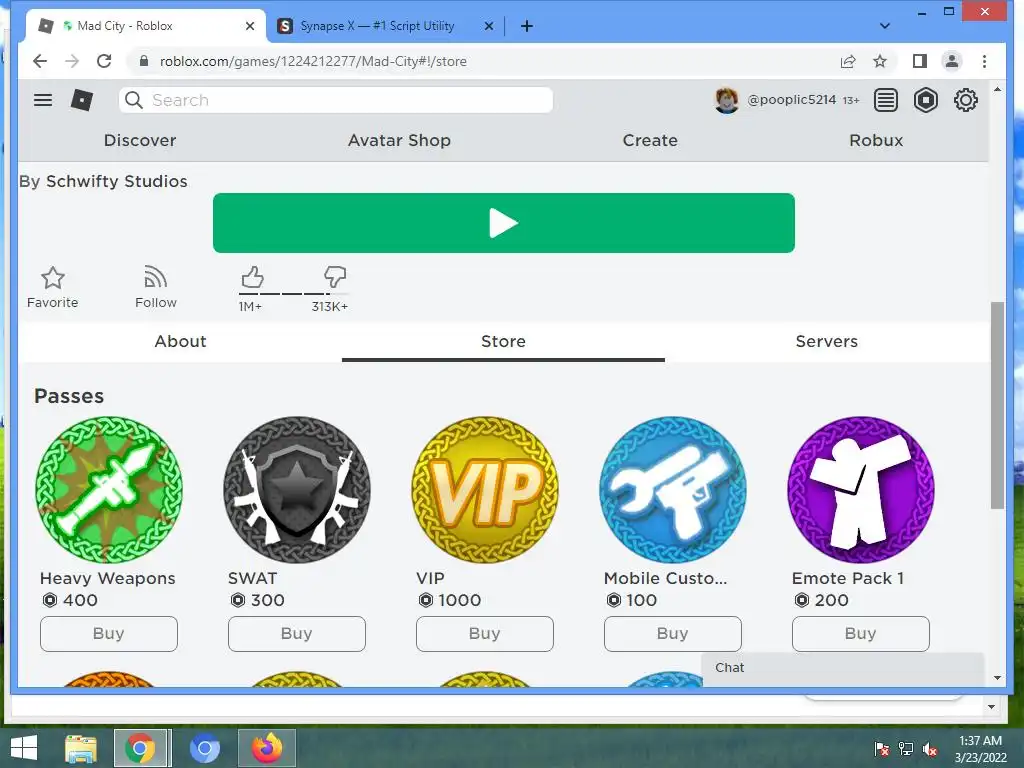Switch to the Synapse X tab
Screen dimensions: 1024x768
point(377,26)
